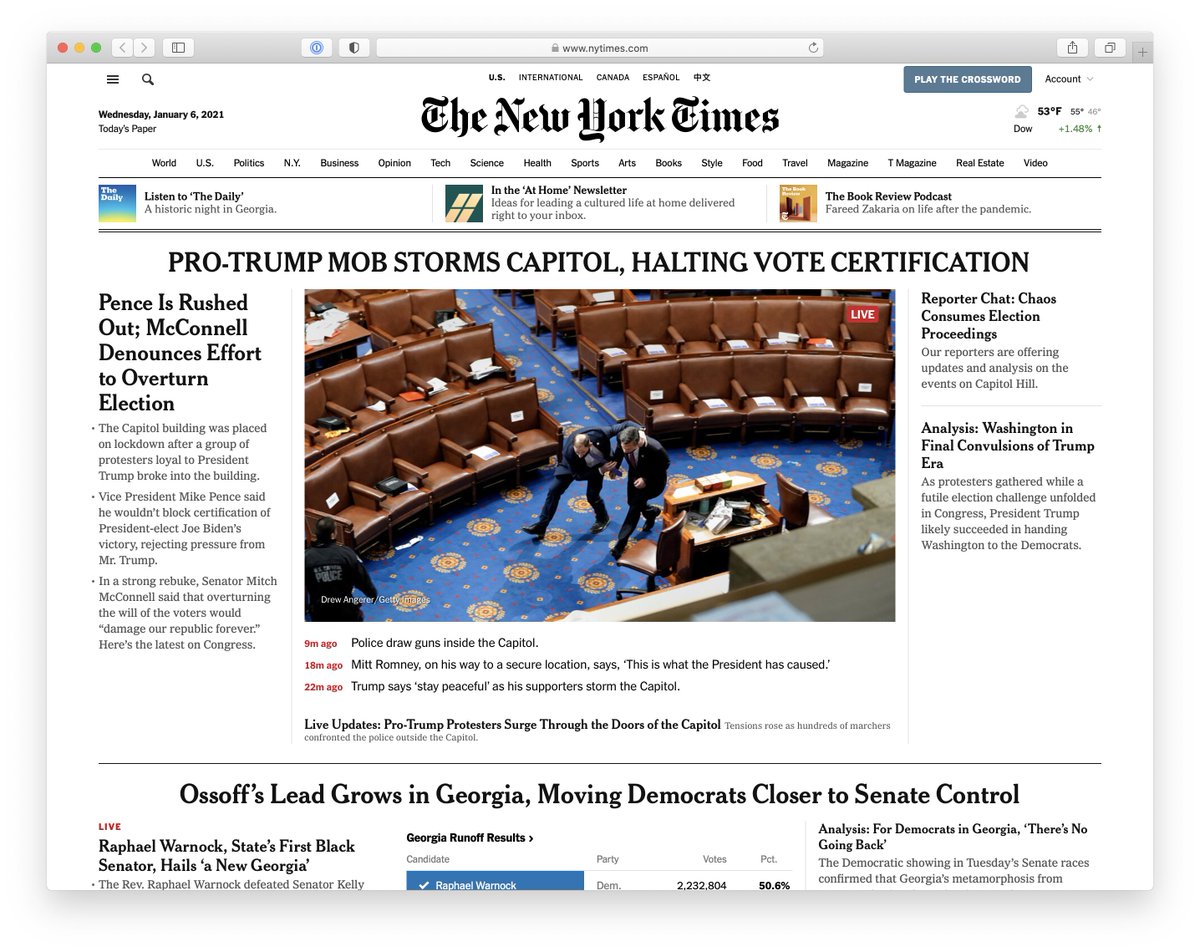The height and width of the screenshot is (952, 1200).
Task: Open the Health section
Action: (537, 163)
